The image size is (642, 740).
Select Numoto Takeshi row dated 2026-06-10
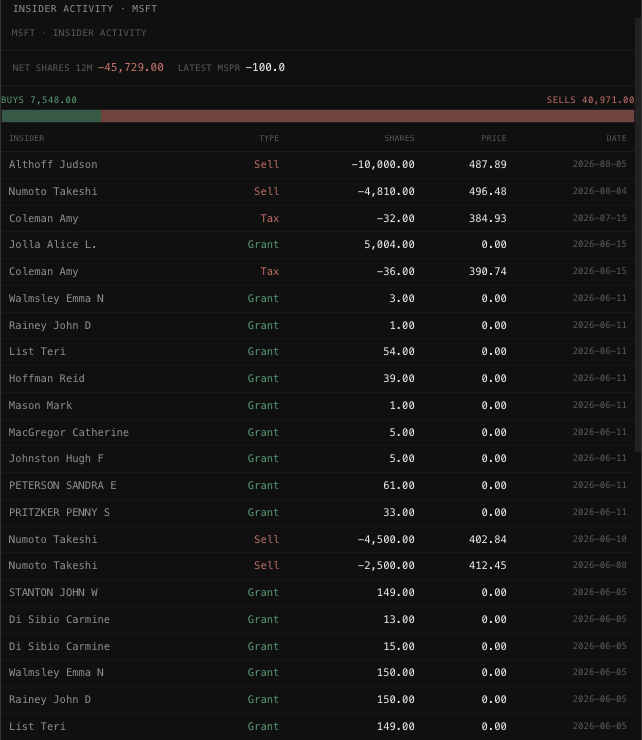[318, 539]
